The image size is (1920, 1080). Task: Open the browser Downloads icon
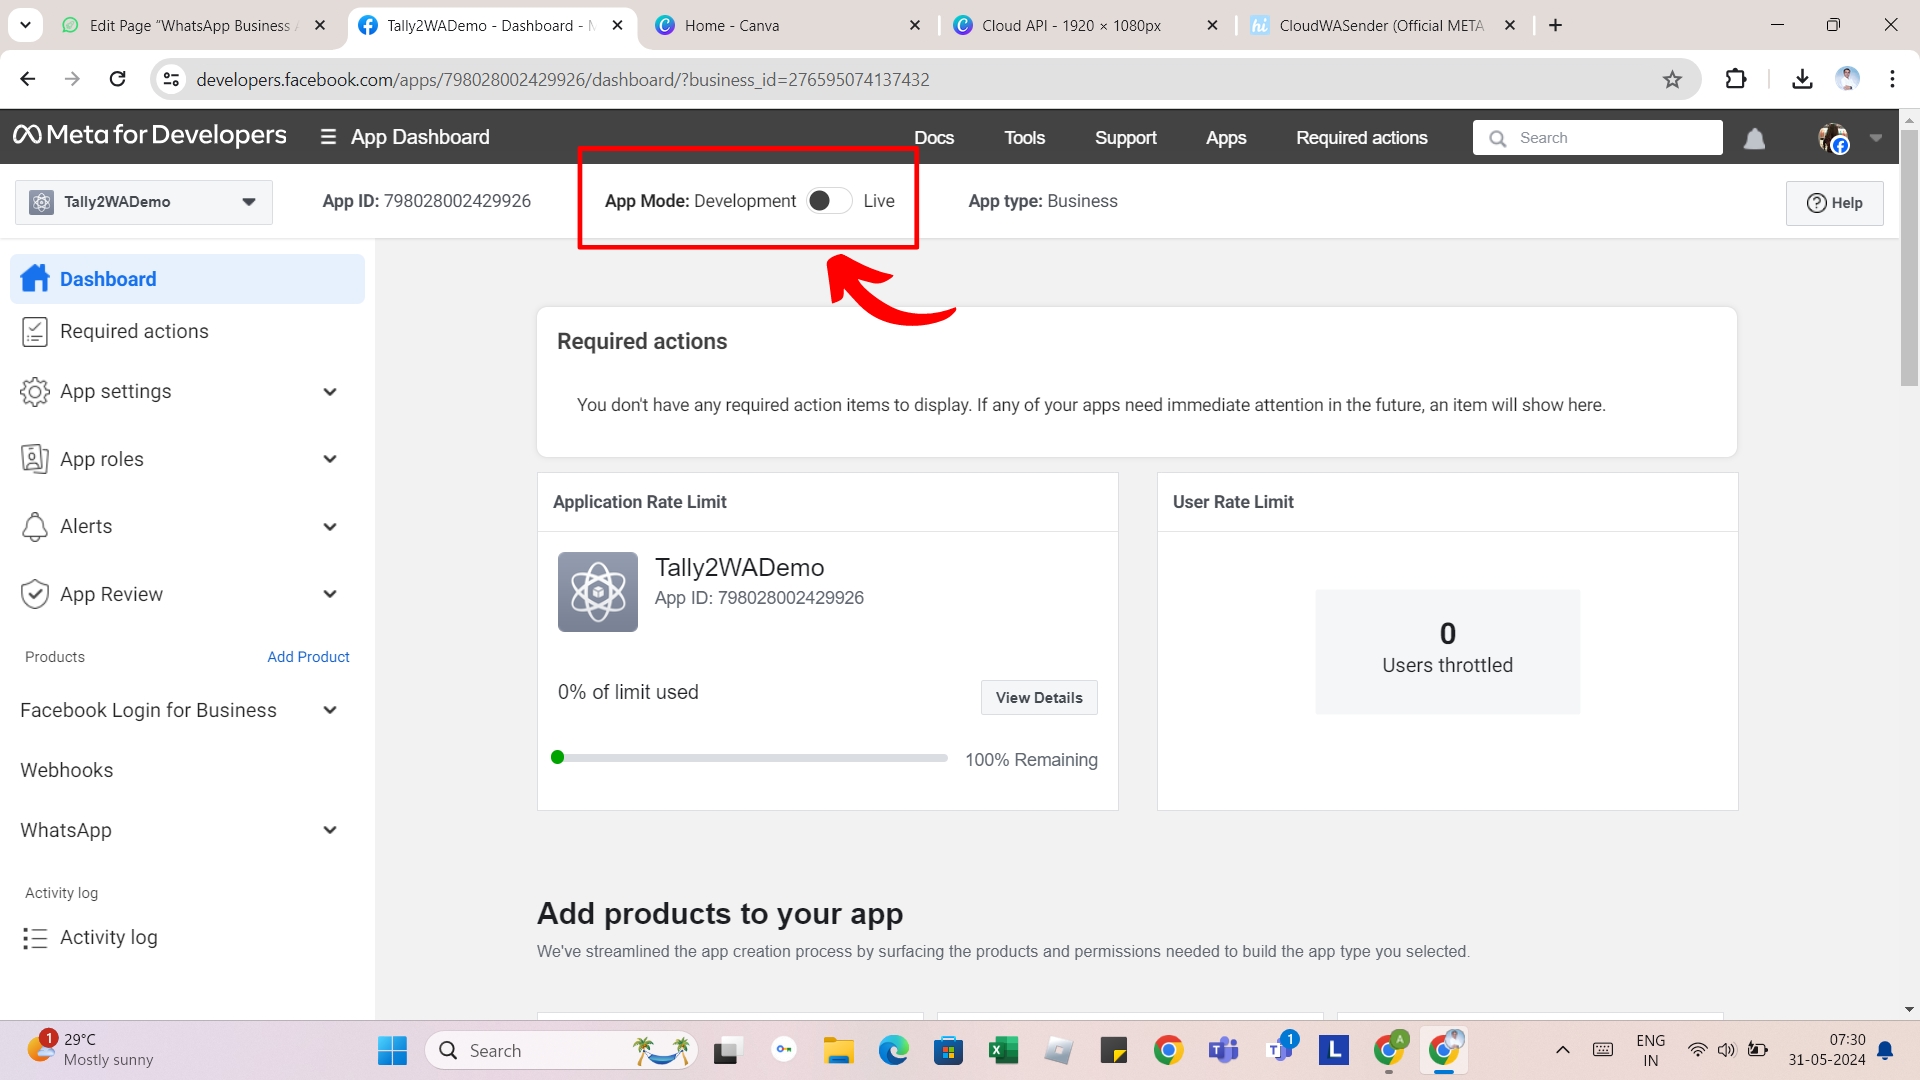(1802, 79)
